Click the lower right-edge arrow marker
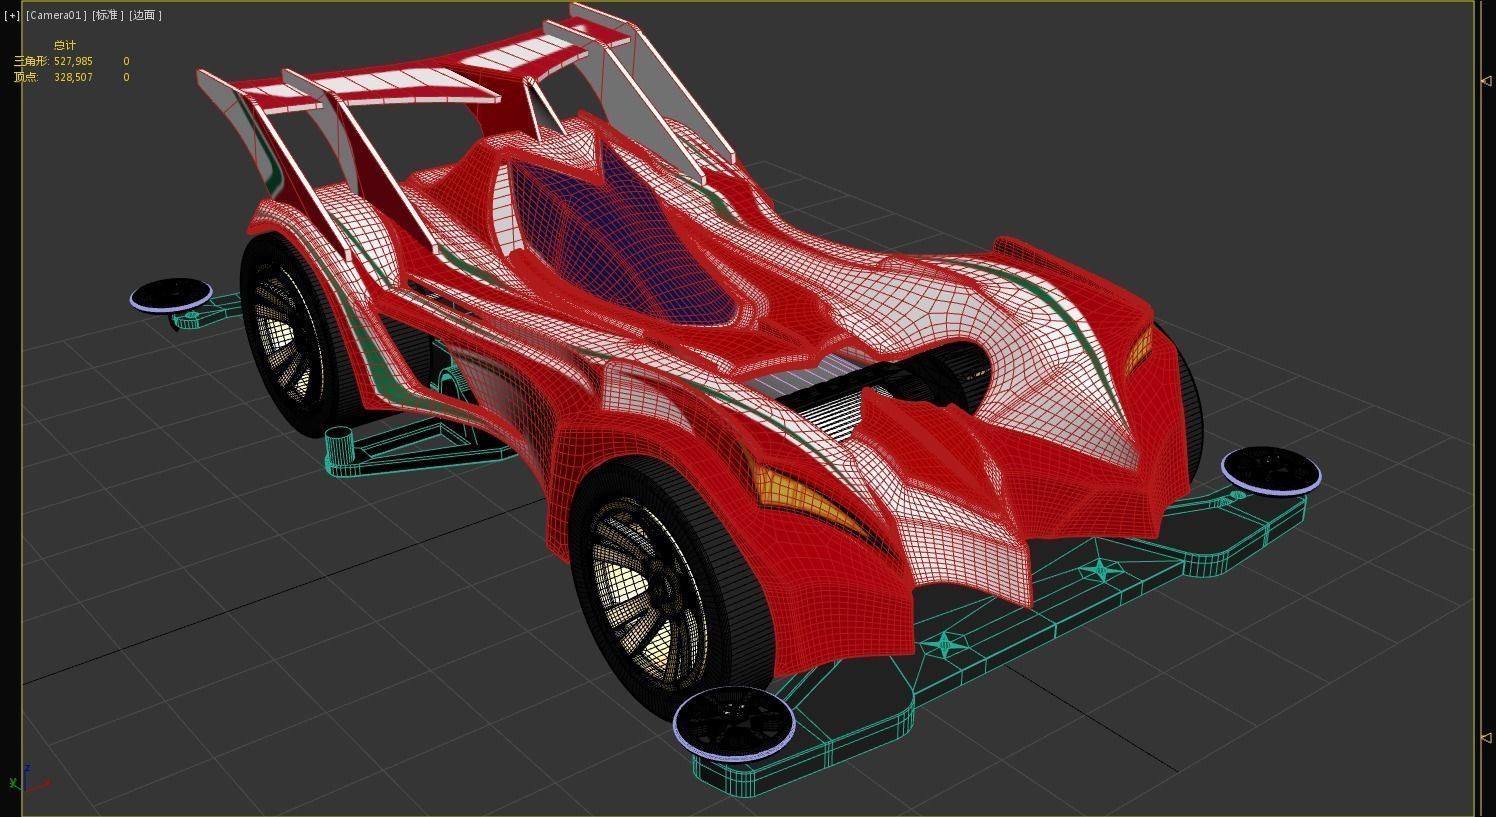This screenshot has width=1496, height=817. click(1485, 738)
